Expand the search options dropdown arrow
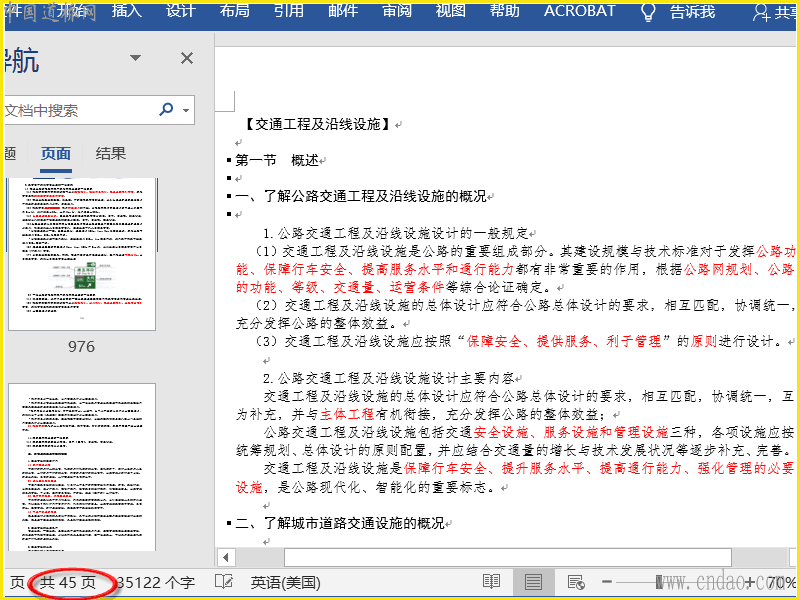The width and height of the screenshot is (800, 600). (186, 111)
